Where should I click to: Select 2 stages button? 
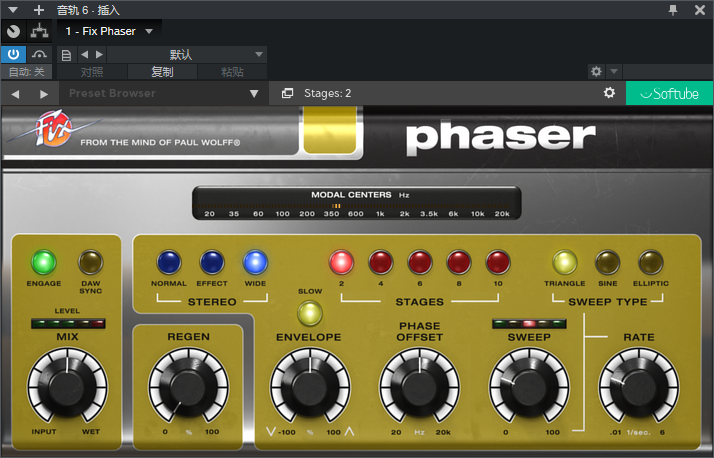tap(342, 263)
